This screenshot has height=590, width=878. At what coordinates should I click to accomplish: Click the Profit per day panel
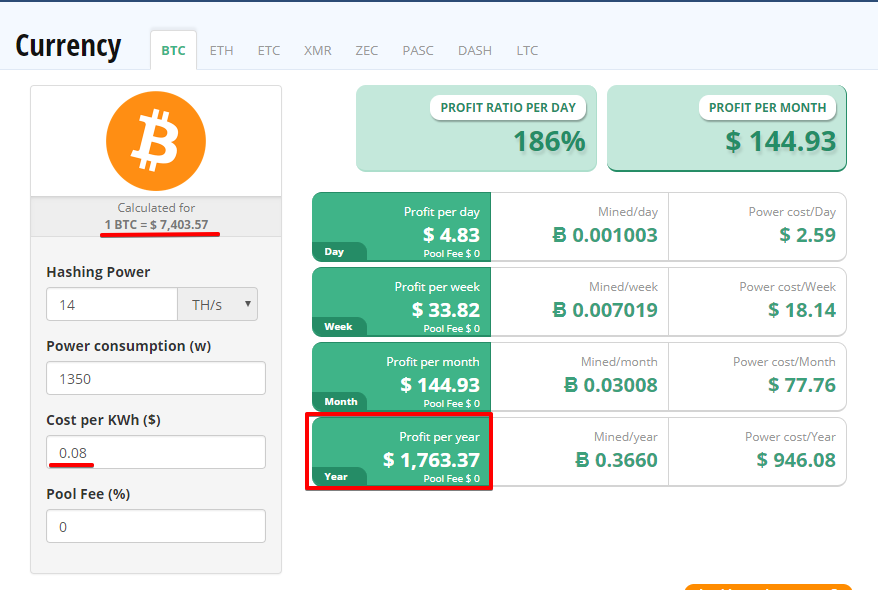coord(401,227)
